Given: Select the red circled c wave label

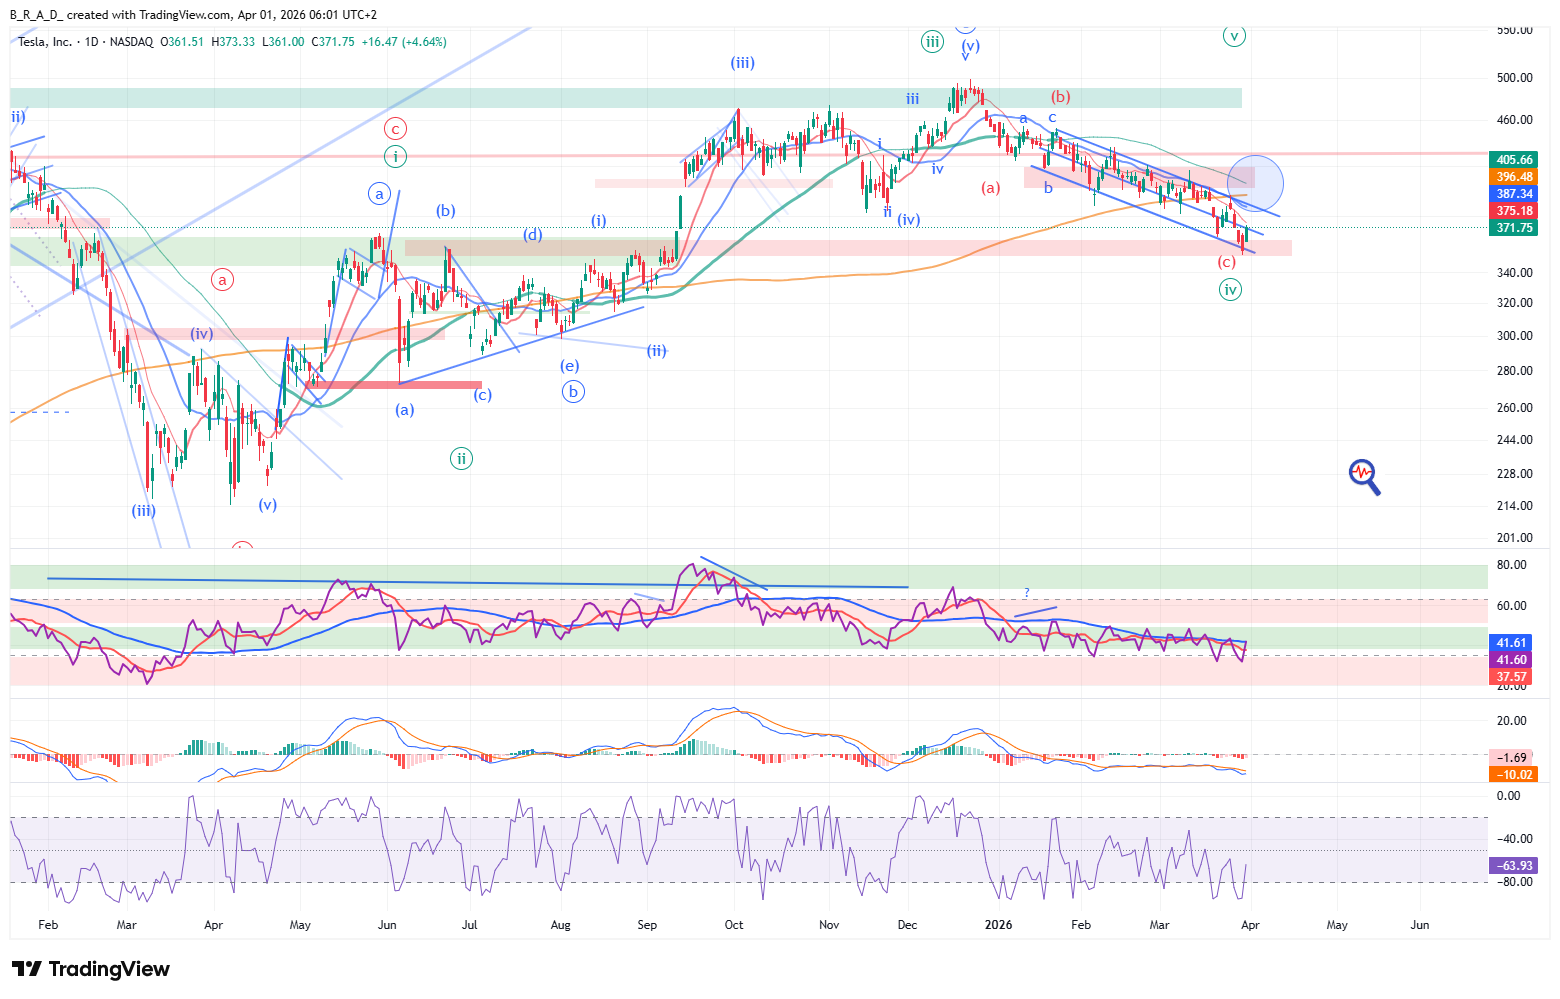Looking at the screenshot, I should point(396,129).
